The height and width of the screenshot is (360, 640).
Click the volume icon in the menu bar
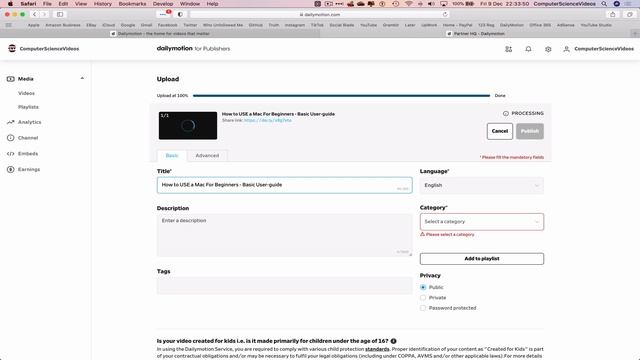coord(431,4)
